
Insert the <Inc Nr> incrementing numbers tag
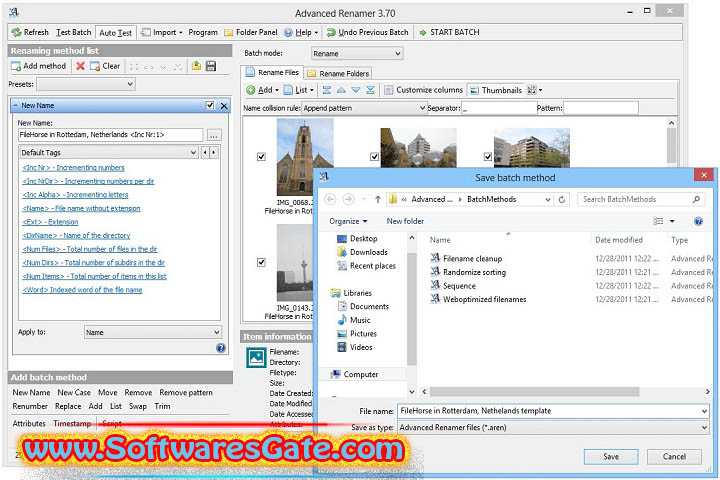pyautogui.click(x=73, y=168)
